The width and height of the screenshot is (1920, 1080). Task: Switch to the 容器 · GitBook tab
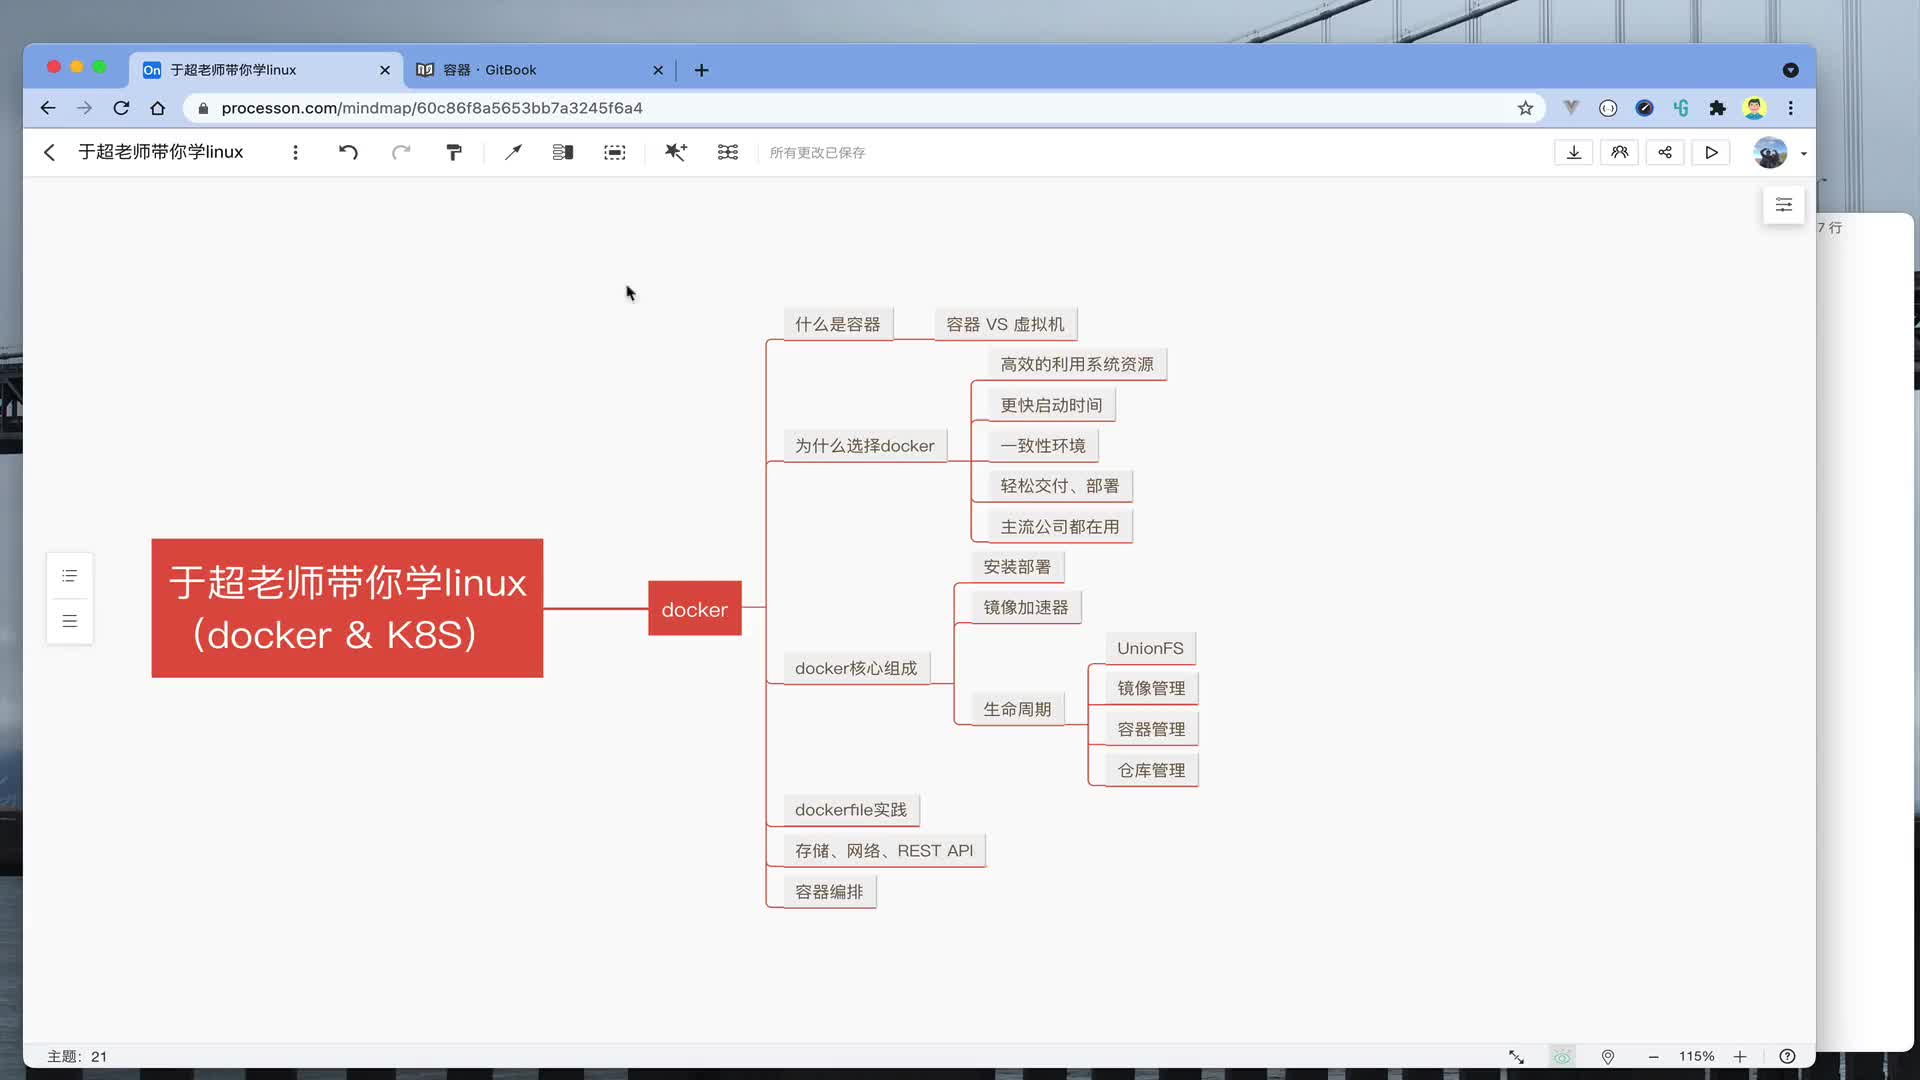pyautogui.click(x=540, y=70)
